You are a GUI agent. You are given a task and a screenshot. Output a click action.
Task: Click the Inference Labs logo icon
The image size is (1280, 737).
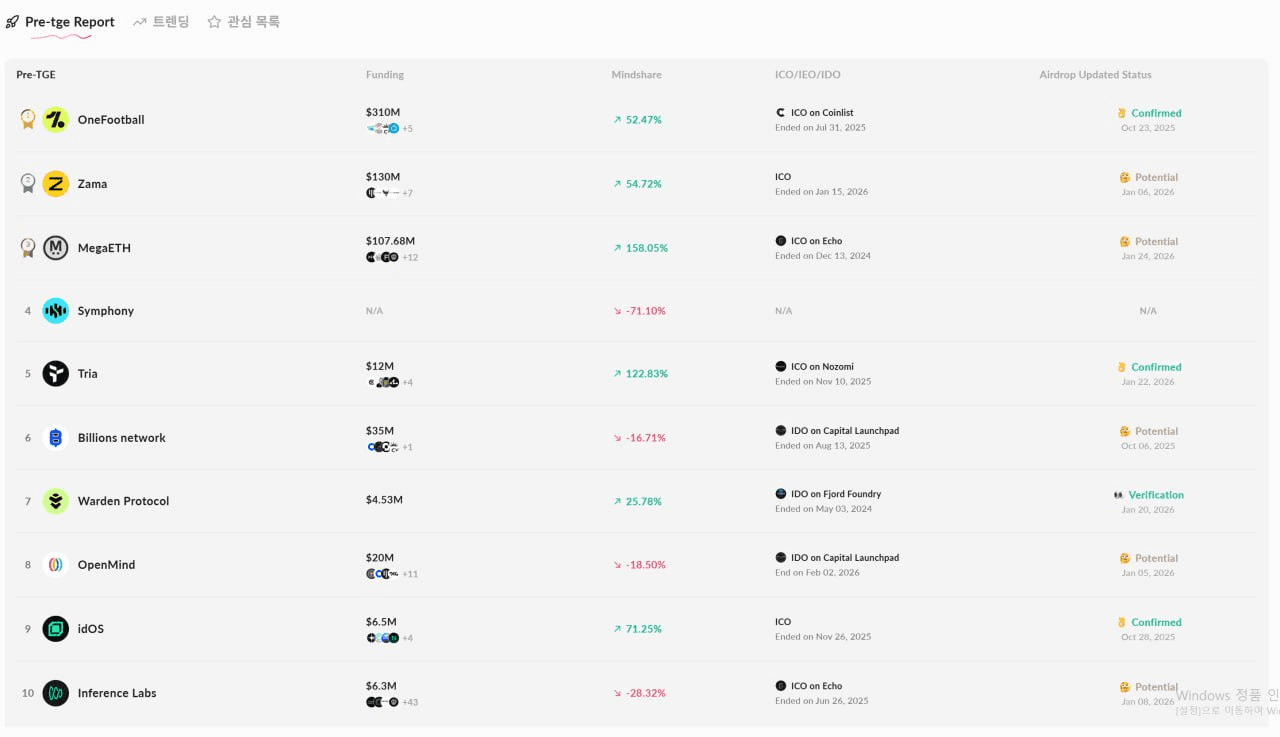pyautogui.click(x=55, y=693)
